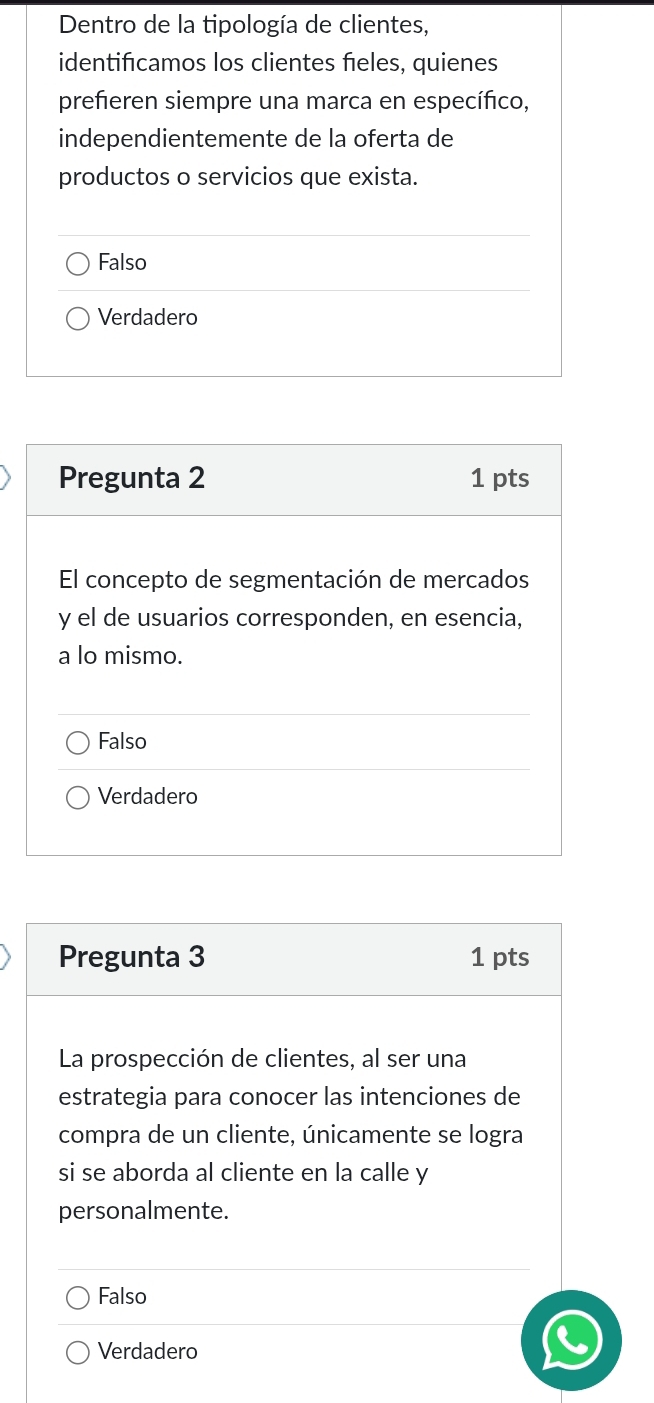Choose Verdadero radio button in Pregunta 2
Image resolution: width=654 pixels, height=1403 pixels.
(x=77, y=798)
